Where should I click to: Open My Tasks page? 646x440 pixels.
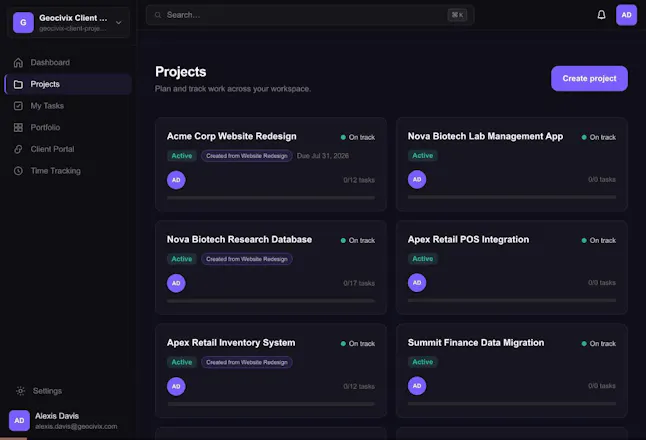coord(68,106)
